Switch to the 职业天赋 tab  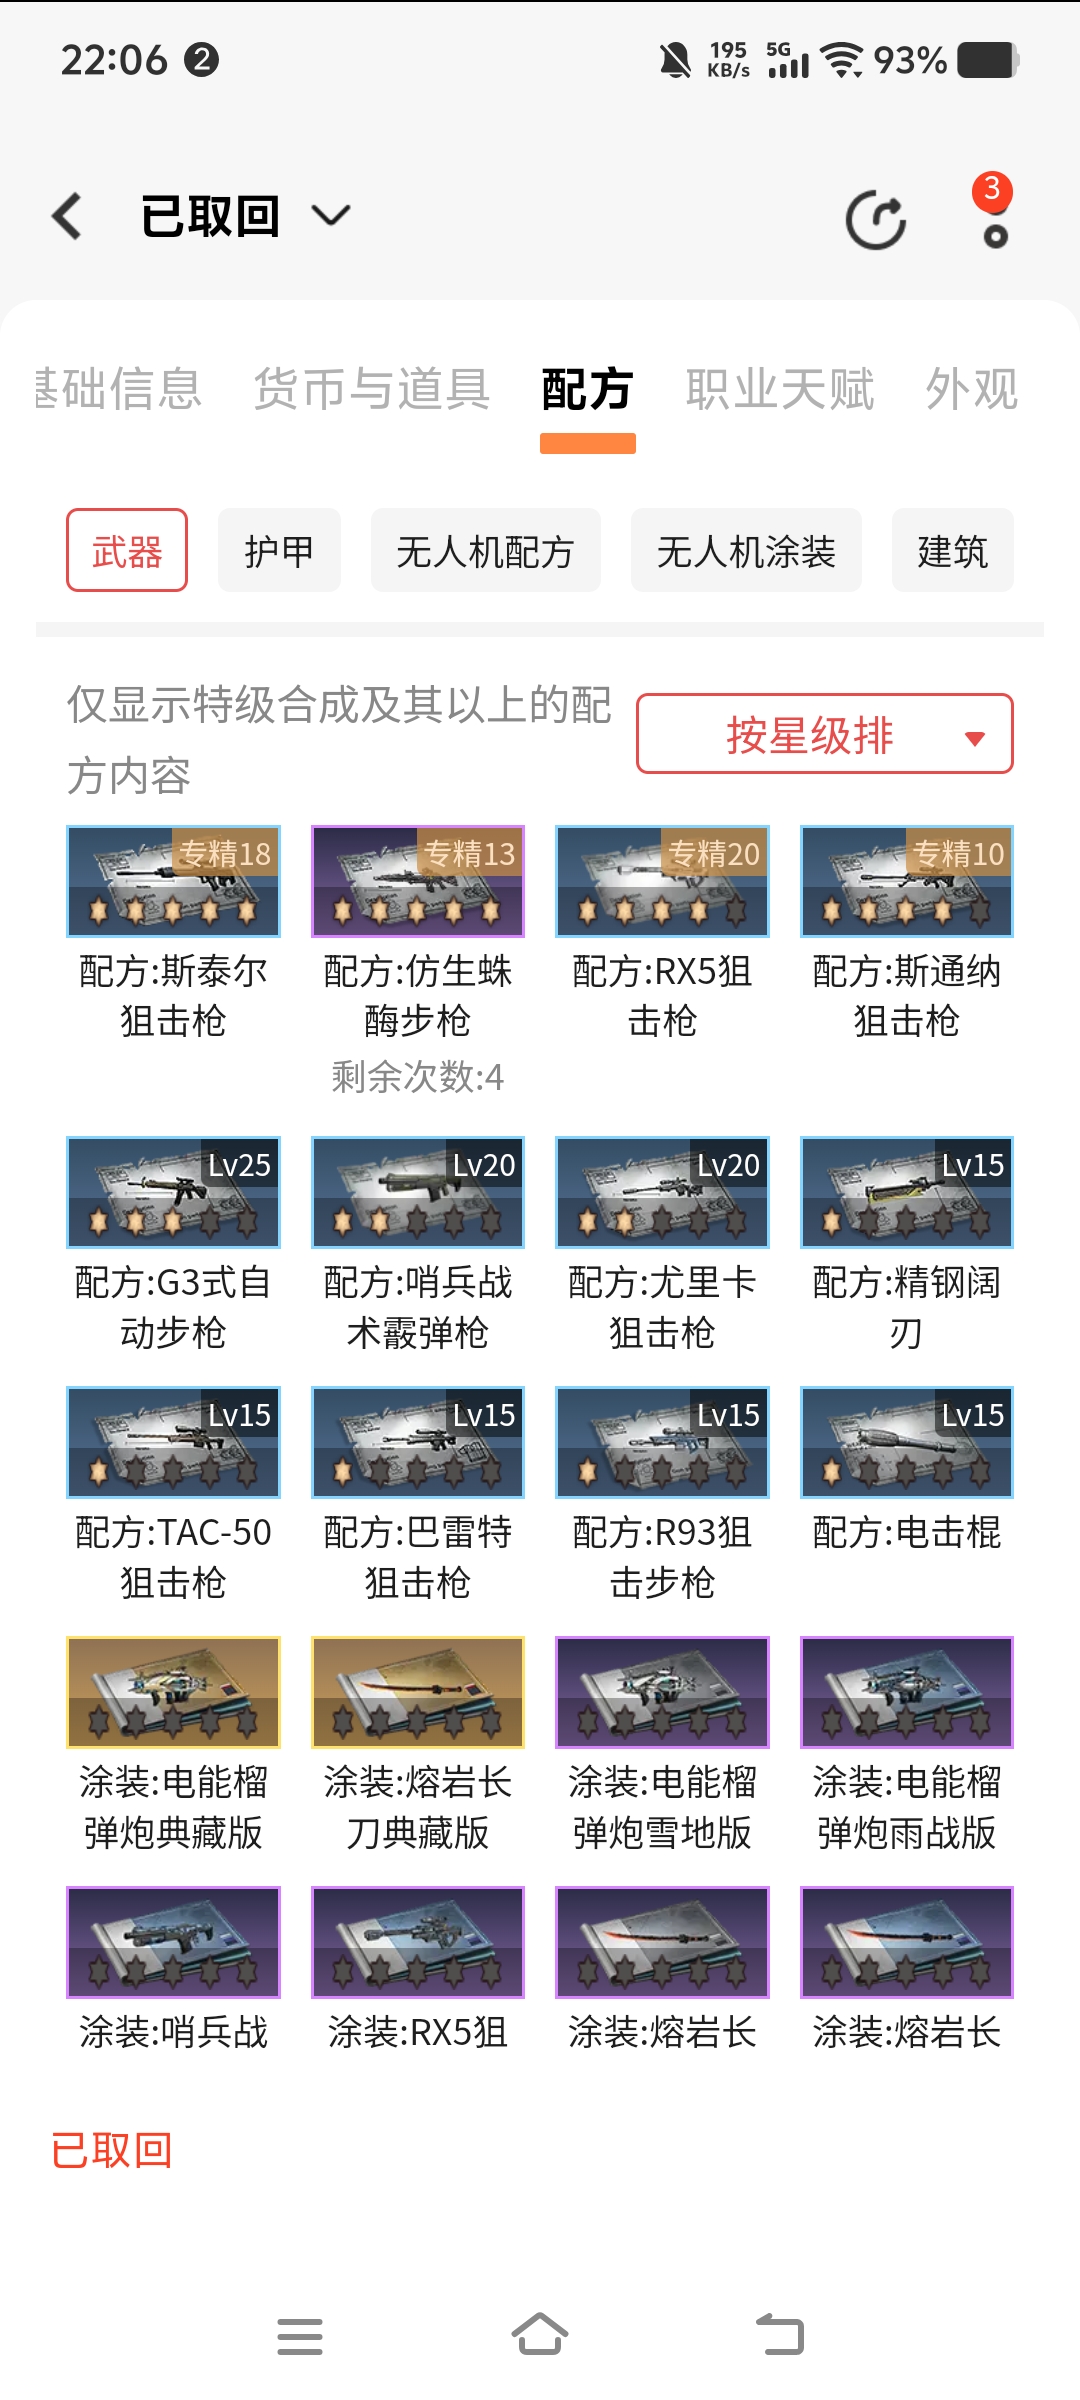pyautogui.click(x=780, y=389)
